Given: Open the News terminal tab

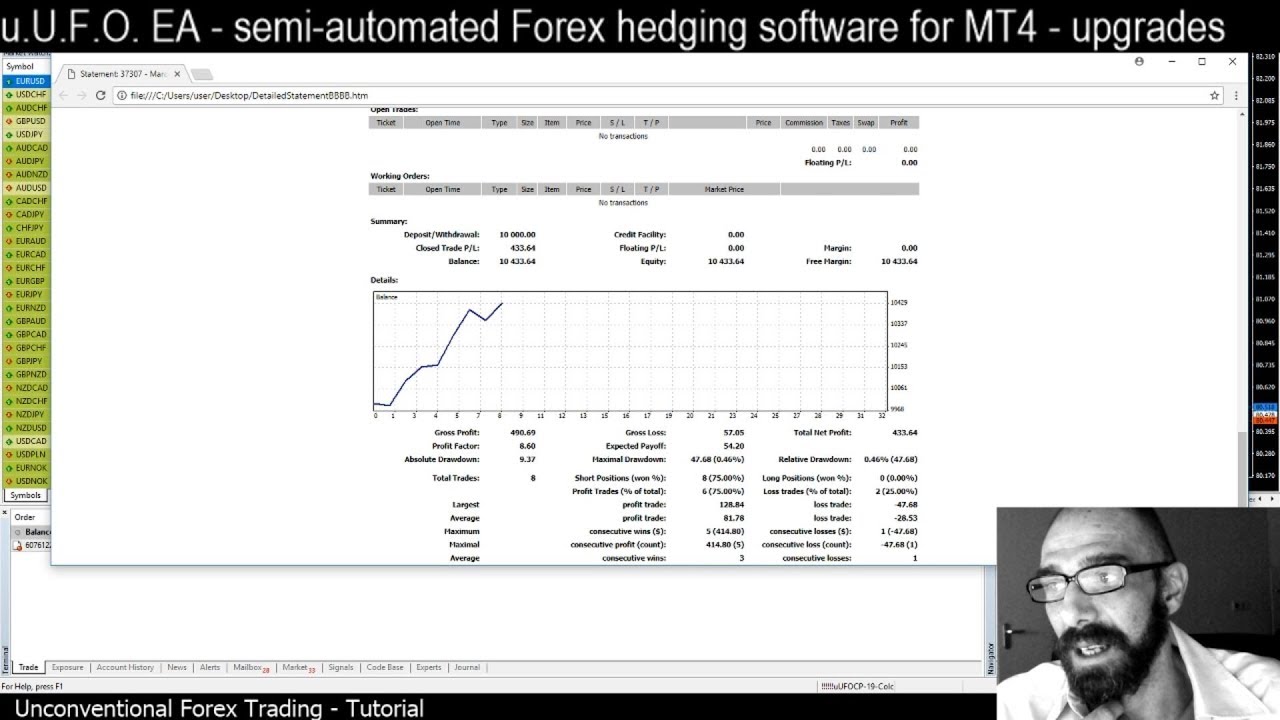Looking at the screenshot, I should [x=177, y=667].
